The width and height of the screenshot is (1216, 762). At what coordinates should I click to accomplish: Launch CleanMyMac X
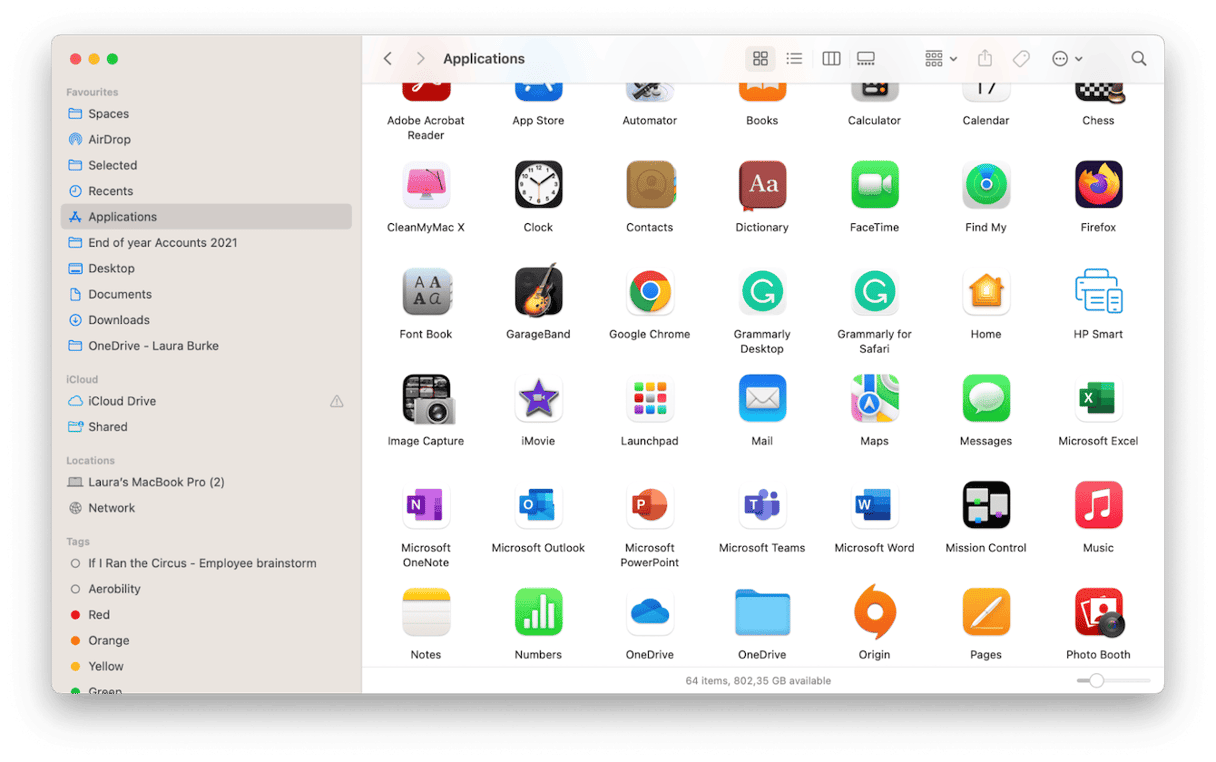[x=426, y=184]
